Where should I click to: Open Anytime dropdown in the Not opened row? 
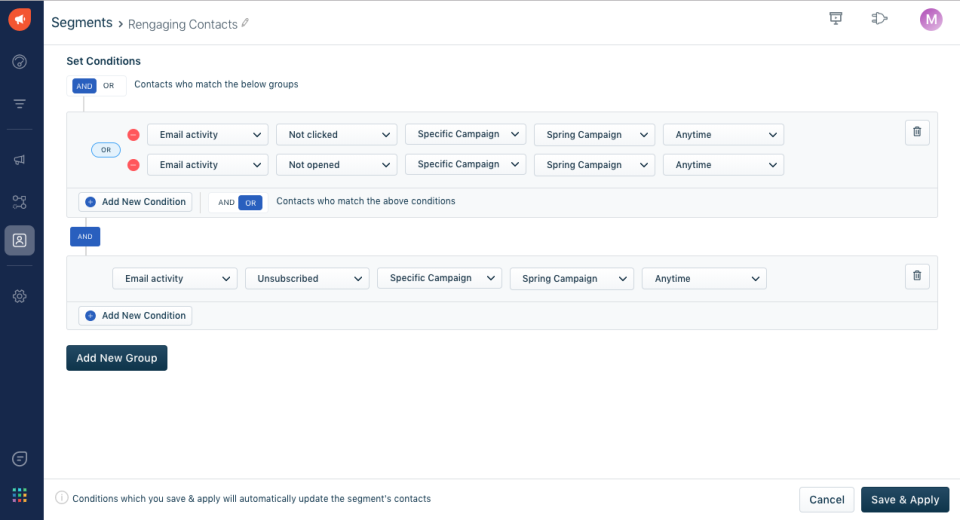[x=724, y=165]
